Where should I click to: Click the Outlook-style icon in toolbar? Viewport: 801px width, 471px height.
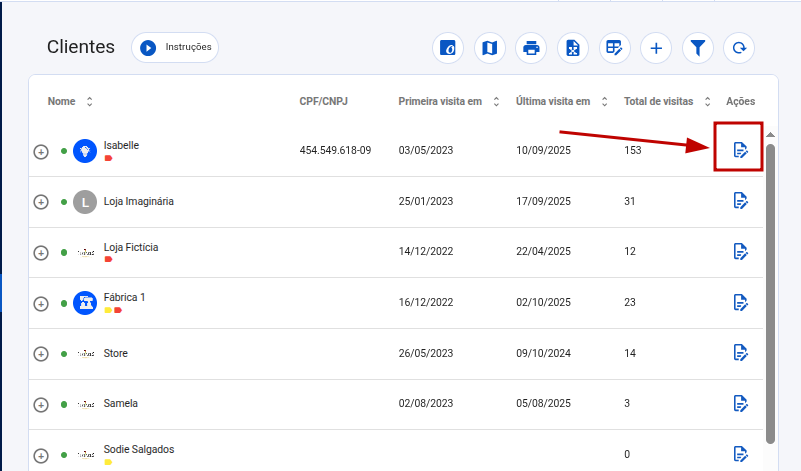[x=448, y=47]
